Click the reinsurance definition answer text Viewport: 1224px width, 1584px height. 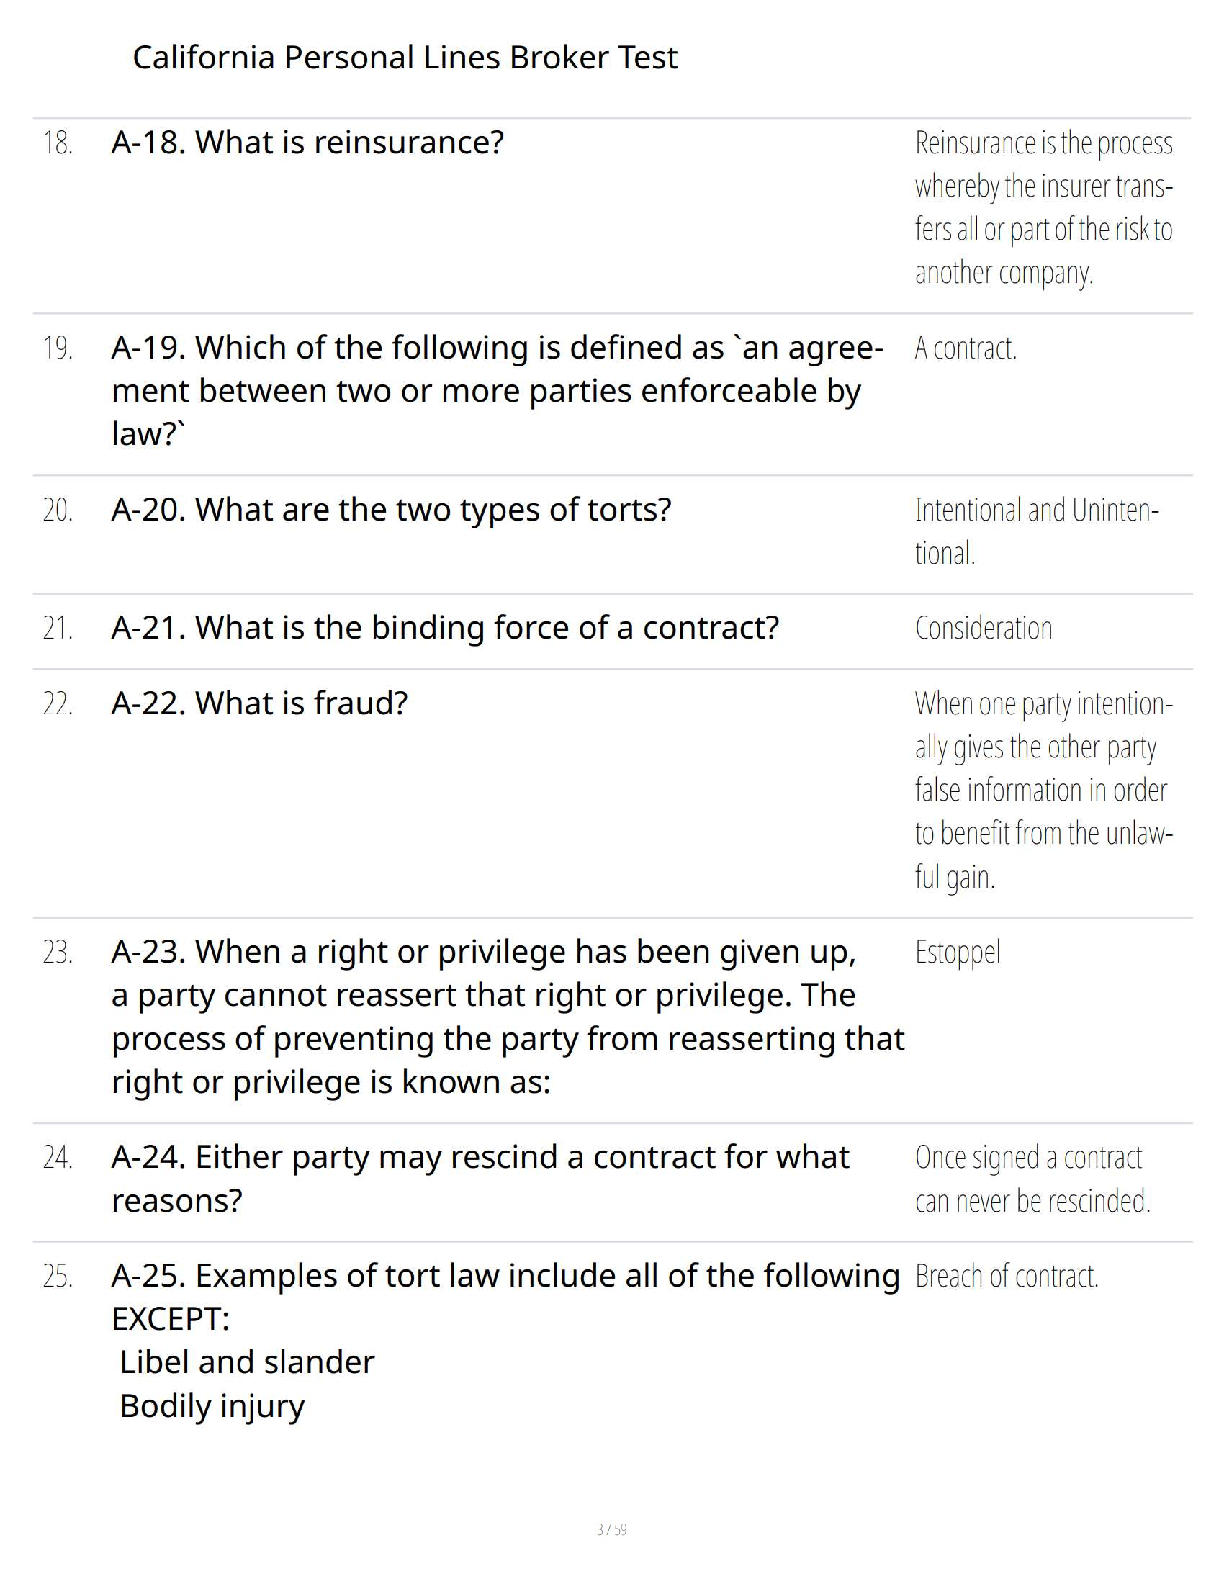(1043, 207)
